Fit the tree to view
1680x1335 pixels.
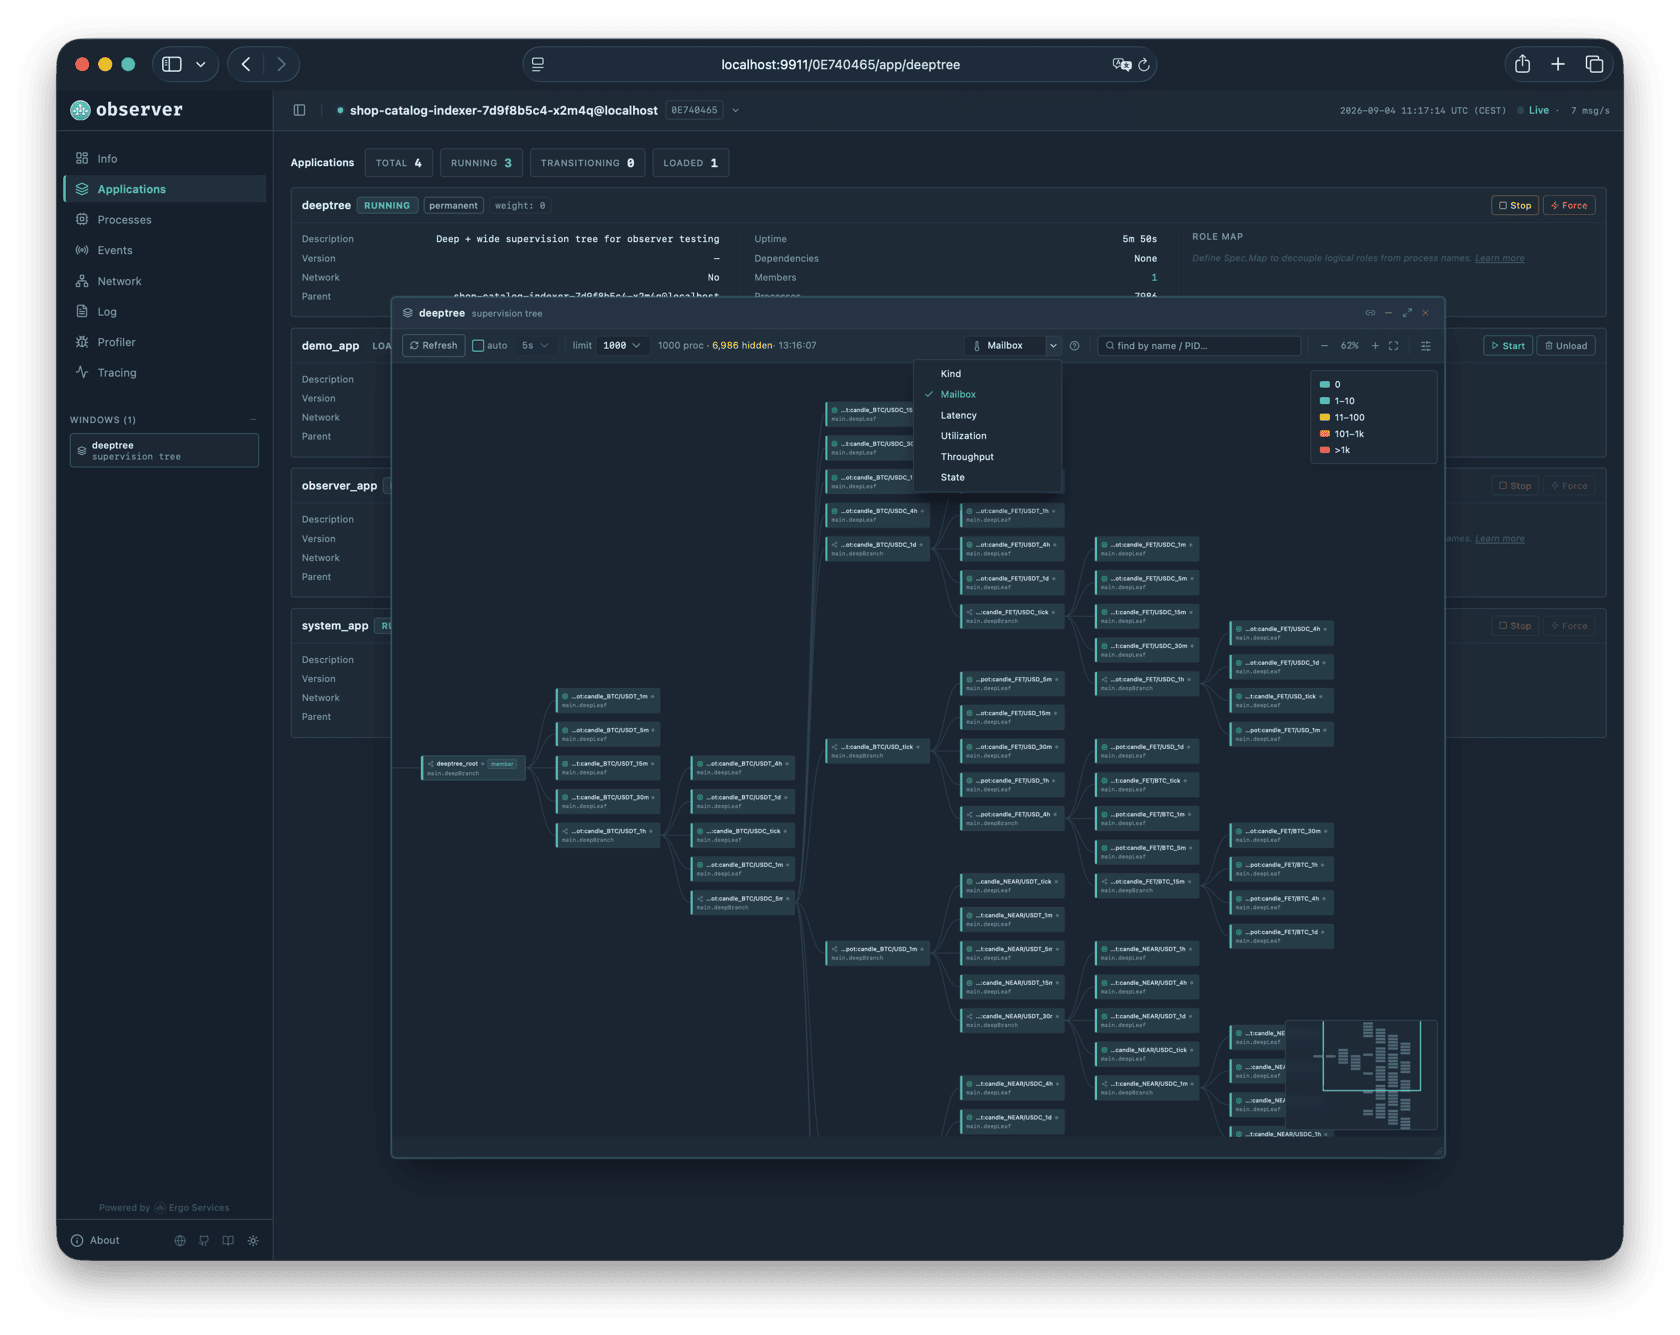(x=1393, y=346)
